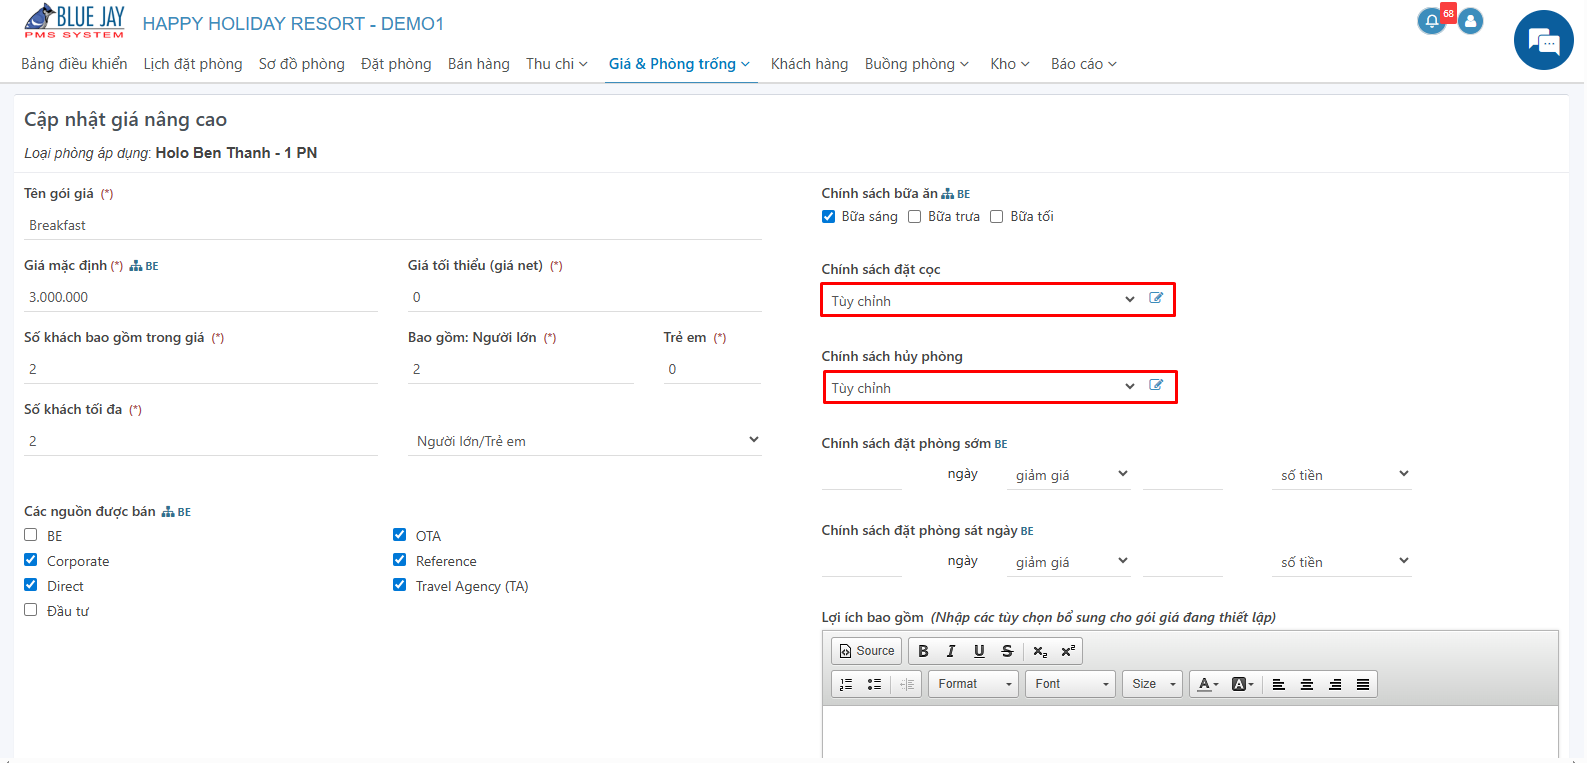Open Sơ đồ phòng menu item
Viewport: 1587px width, 763px height.
coord(302,64)
